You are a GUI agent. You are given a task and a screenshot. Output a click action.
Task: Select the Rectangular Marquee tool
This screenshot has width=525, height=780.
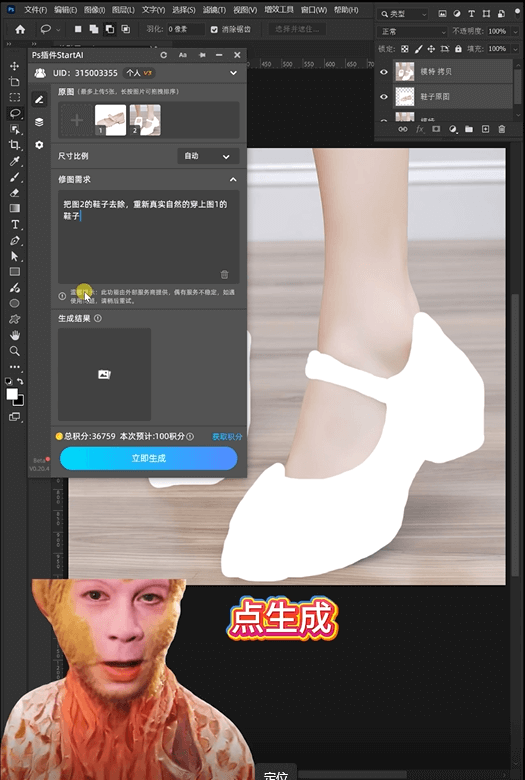[14, 98]
